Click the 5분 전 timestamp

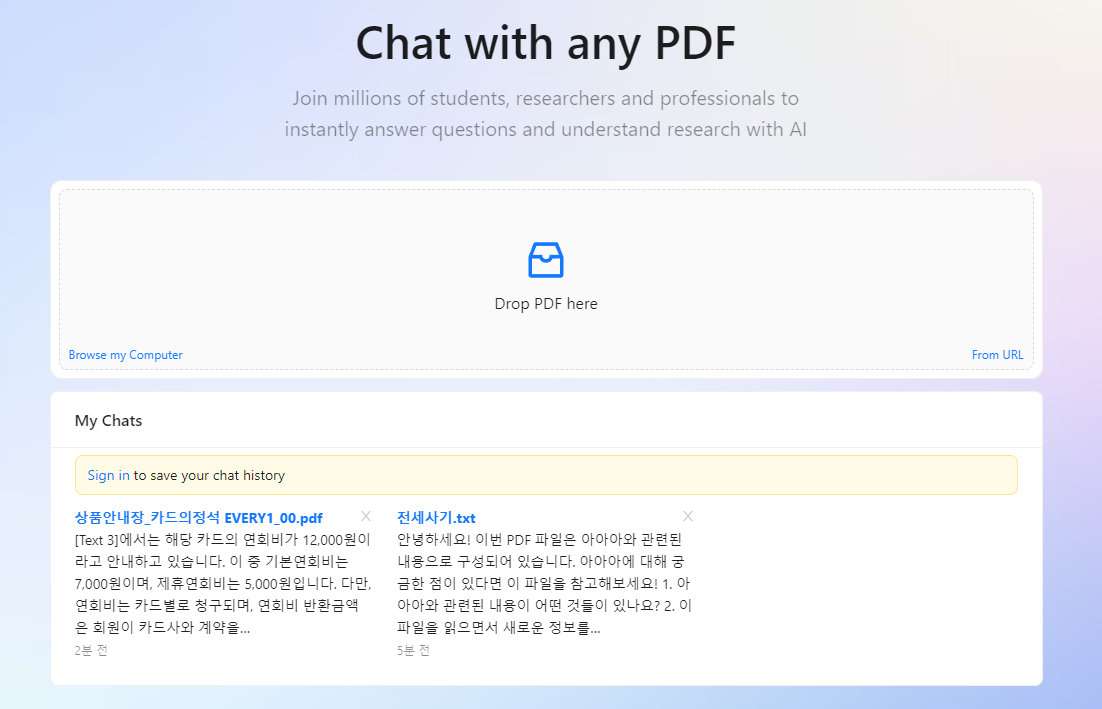(412, 650)
